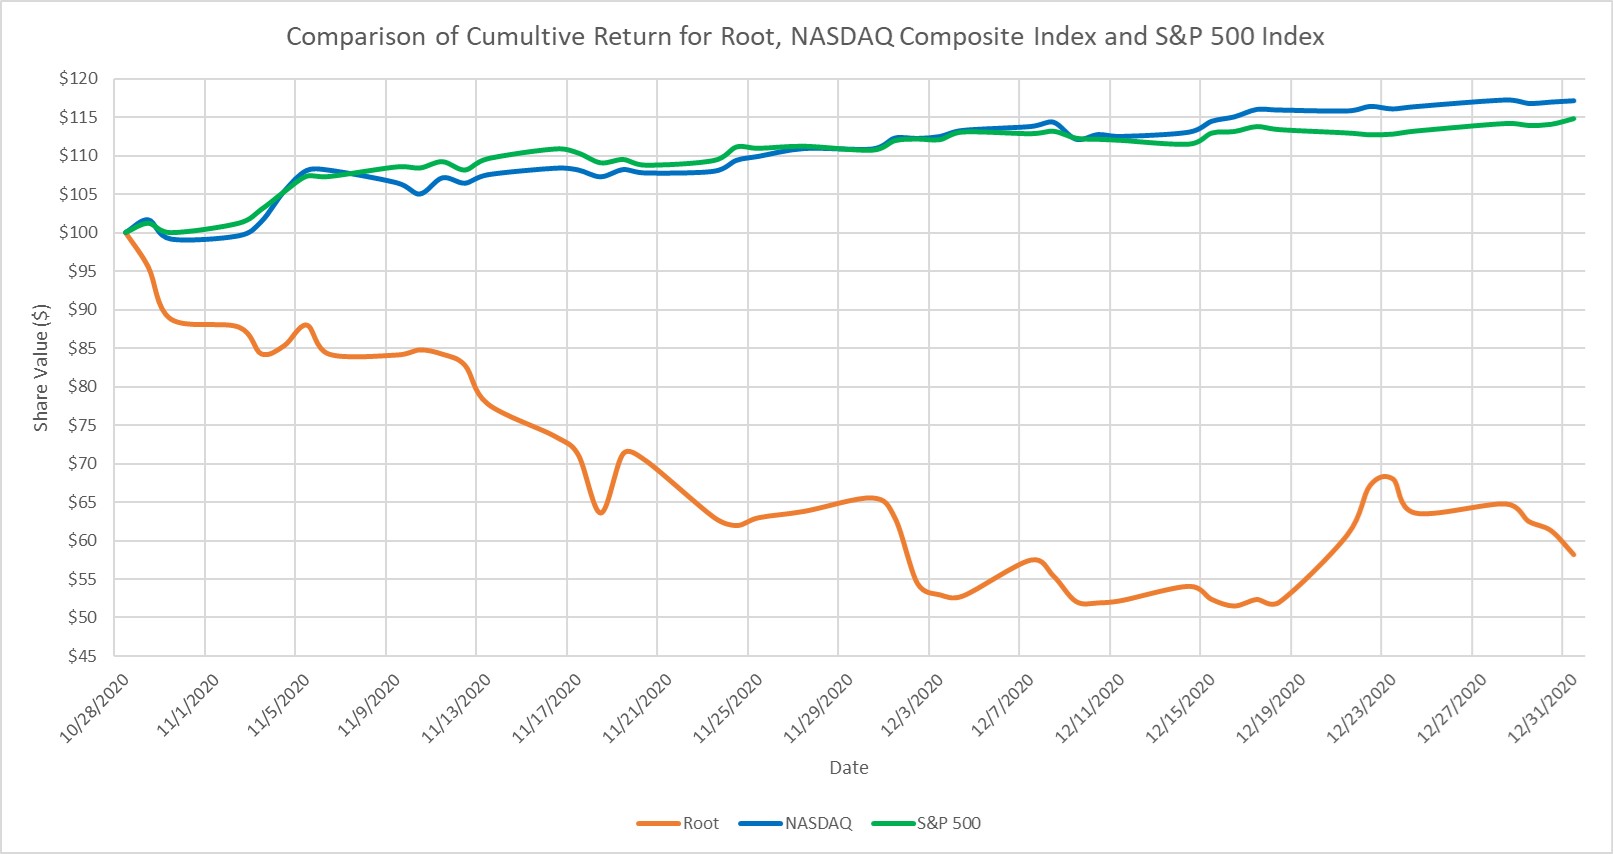Select the $120 y-axis tick label
1613x854 pixels.
click(x=78, y=79)
